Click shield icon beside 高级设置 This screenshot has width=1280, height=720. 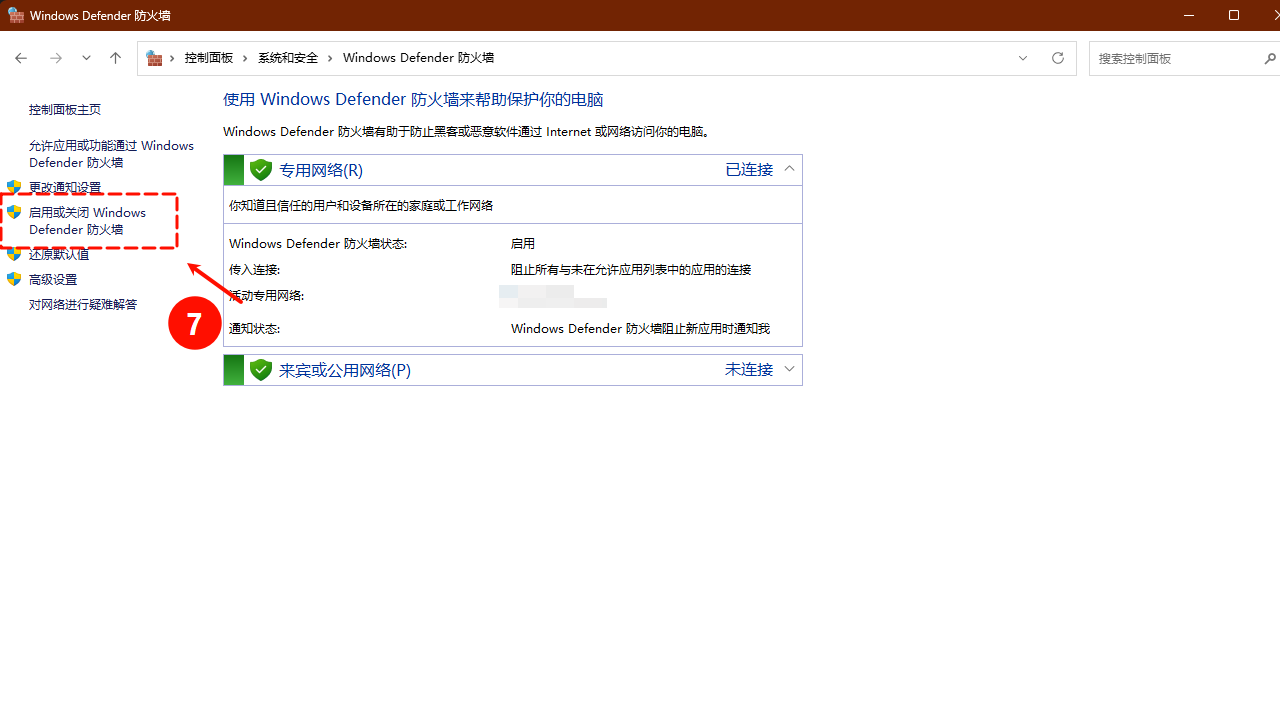(x=14, y=279)
